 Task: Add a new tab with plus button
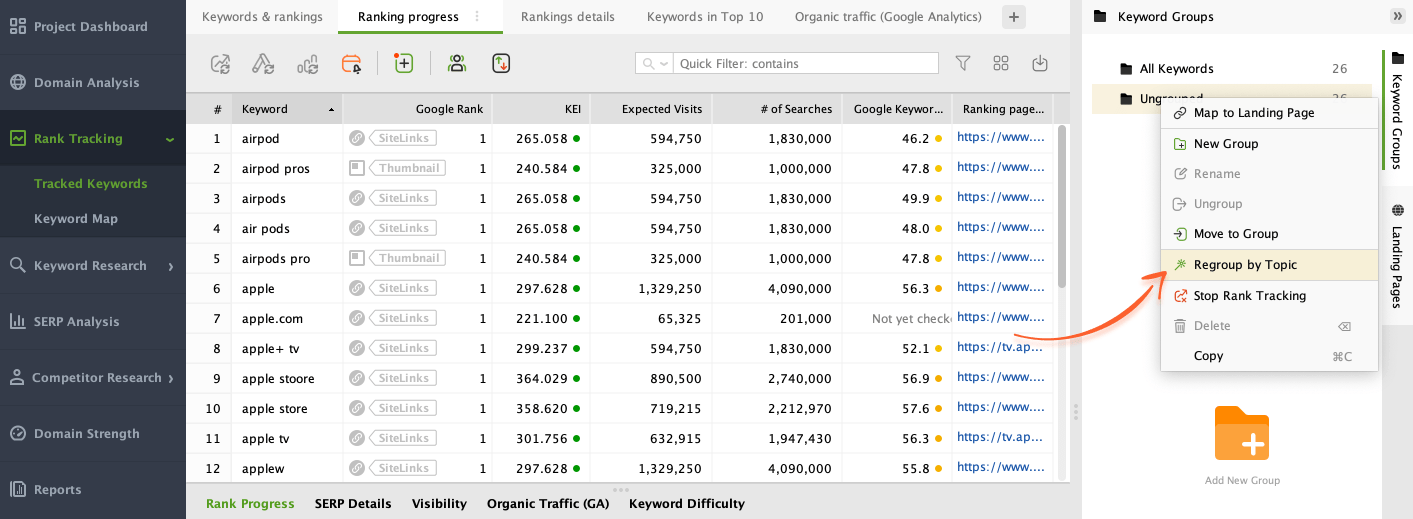[x=1014, y=17]
